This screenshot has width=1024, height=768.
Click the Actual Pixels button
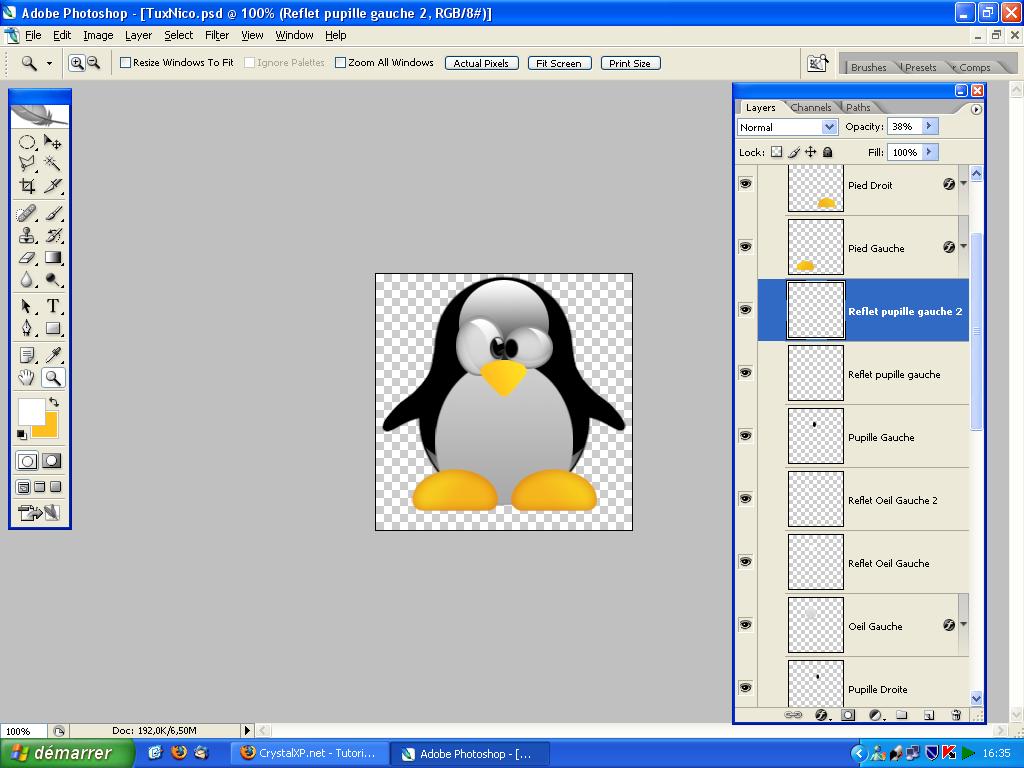coord(481,63)
